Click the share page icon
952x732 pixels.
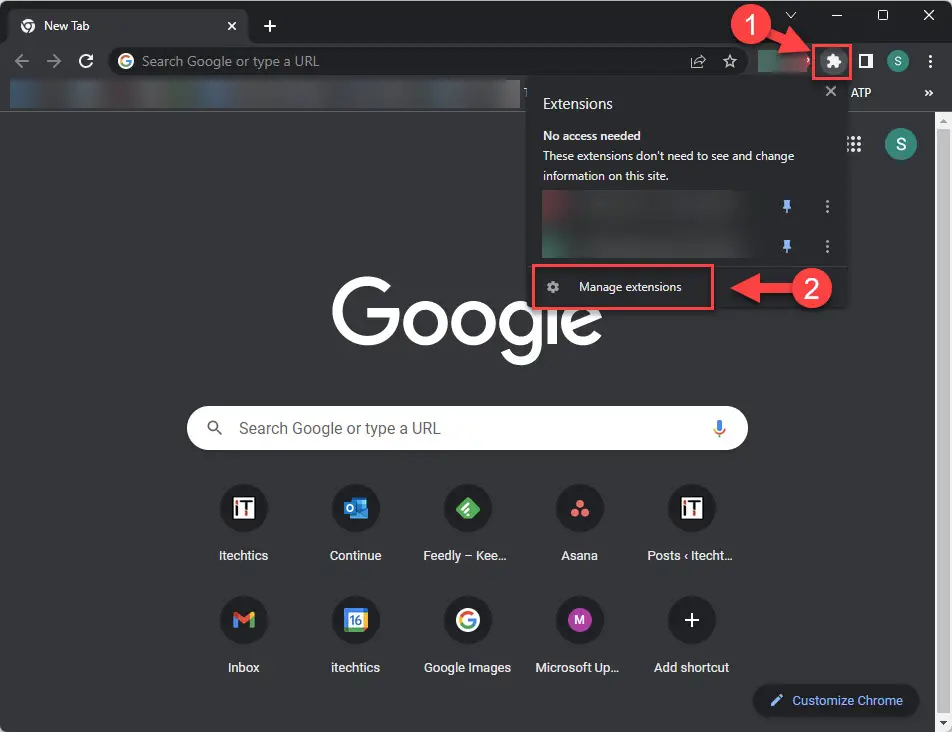pos(698,61)
